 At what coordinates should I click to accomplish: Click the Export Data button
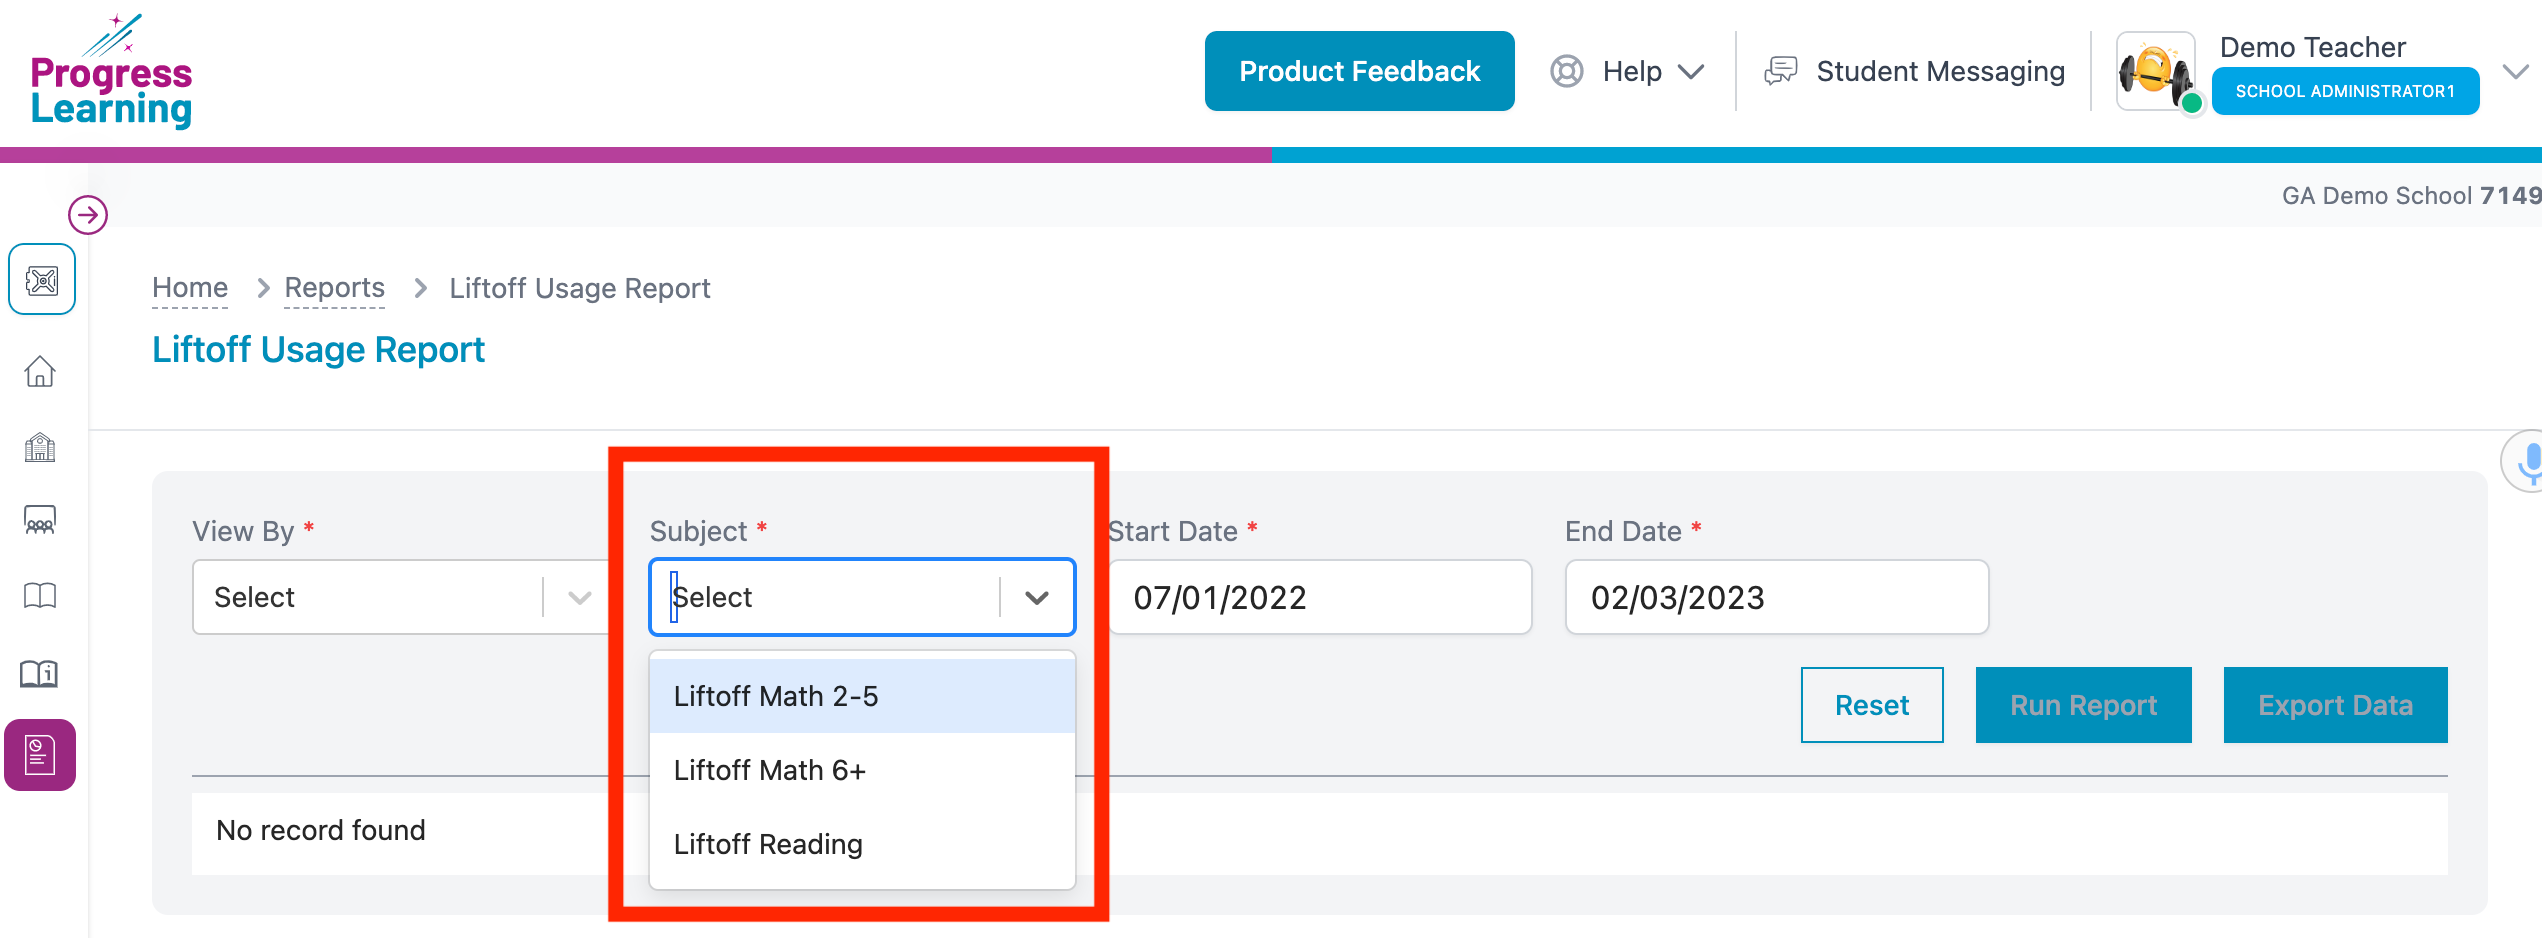pos(2335,705)
